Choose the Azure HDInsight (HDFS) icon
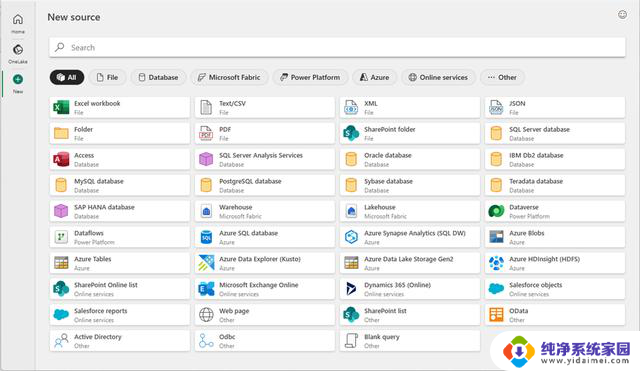640x371 pixels. 496,263
